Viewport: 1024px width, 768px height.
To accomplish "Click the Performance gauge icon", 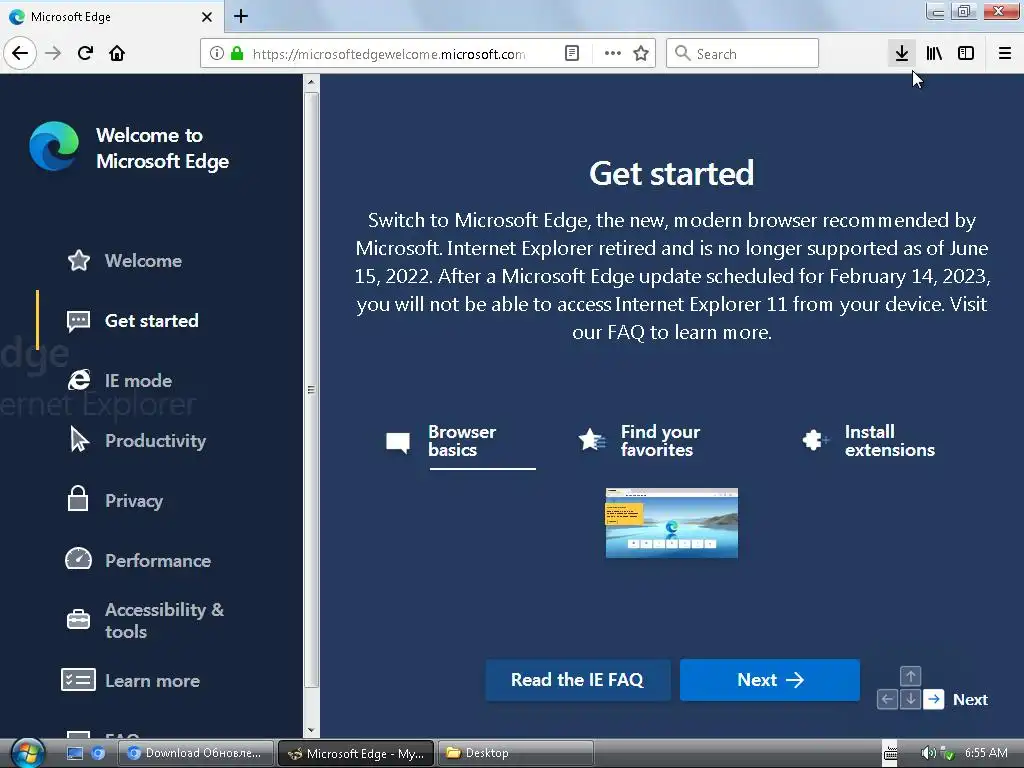I will (x=78, y=558).
